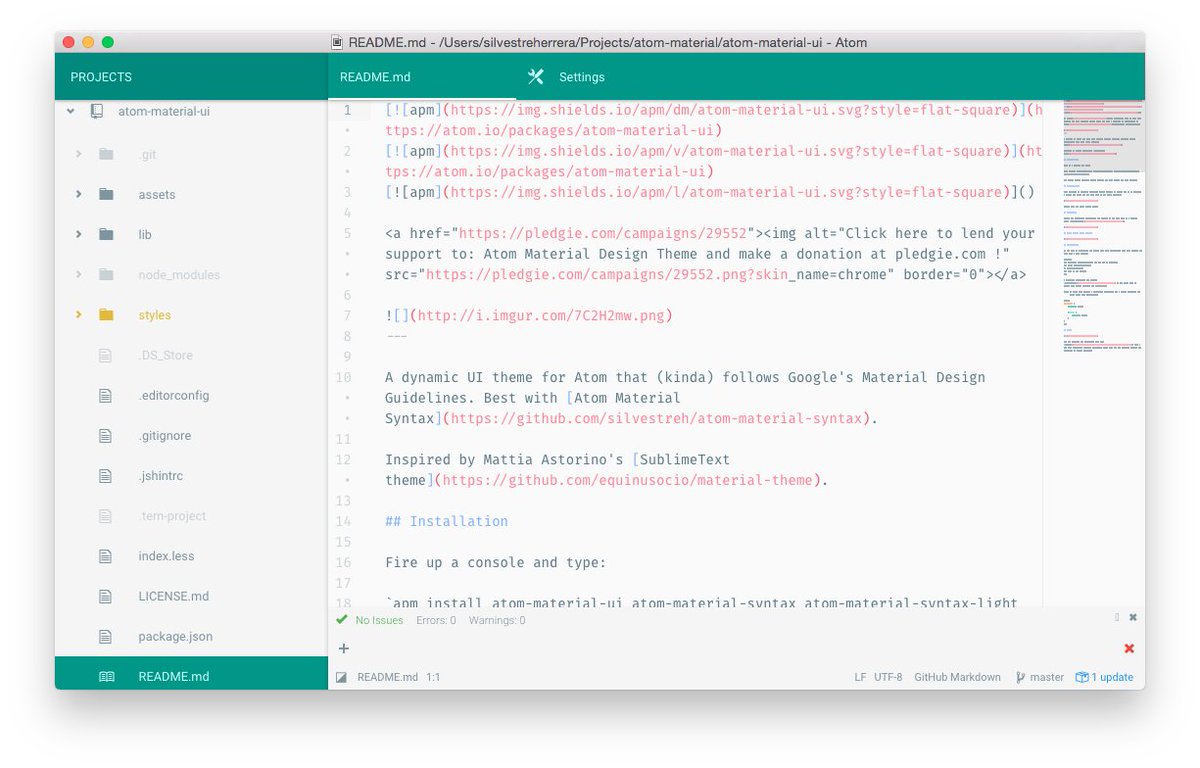
Task: Click the file icon next to package.json
Action: 106,636
